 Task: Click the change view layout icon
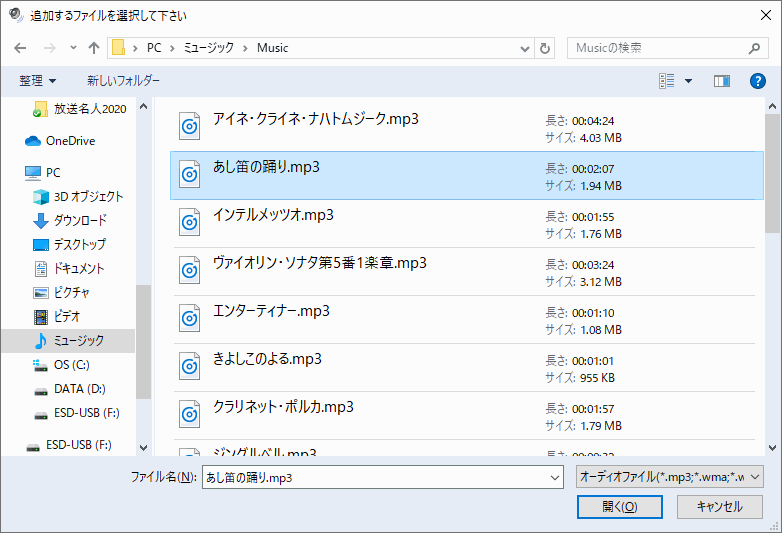[667, 80]
